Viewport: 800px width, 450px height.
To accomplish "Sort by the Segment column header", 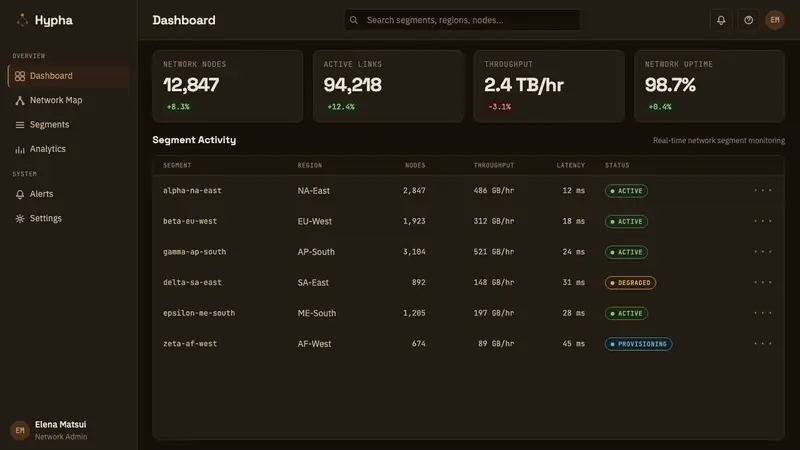I will 177,165.
